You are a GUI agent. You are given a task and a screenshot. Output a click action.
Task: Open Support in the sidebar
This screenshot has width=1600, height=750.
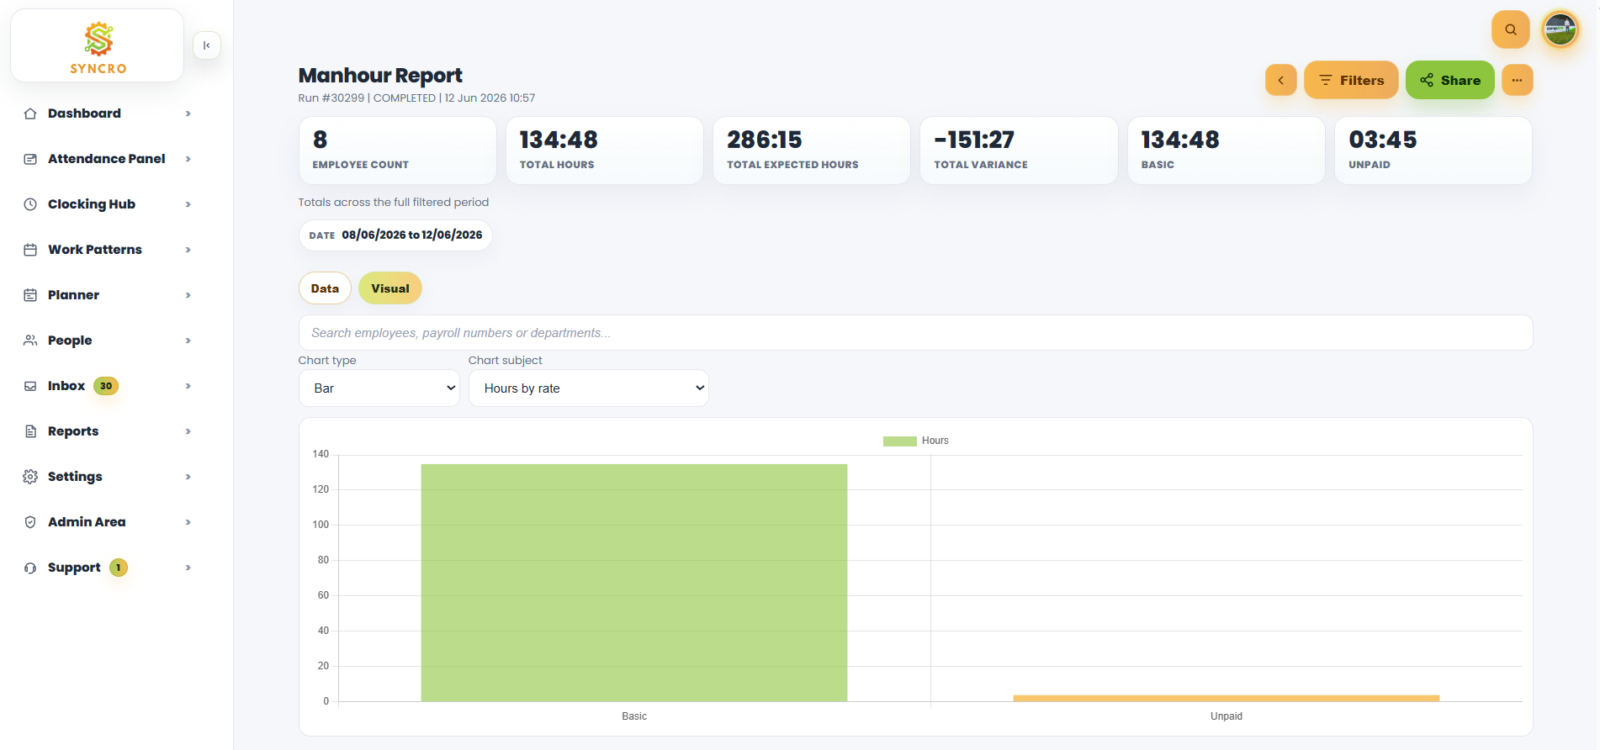74,568
